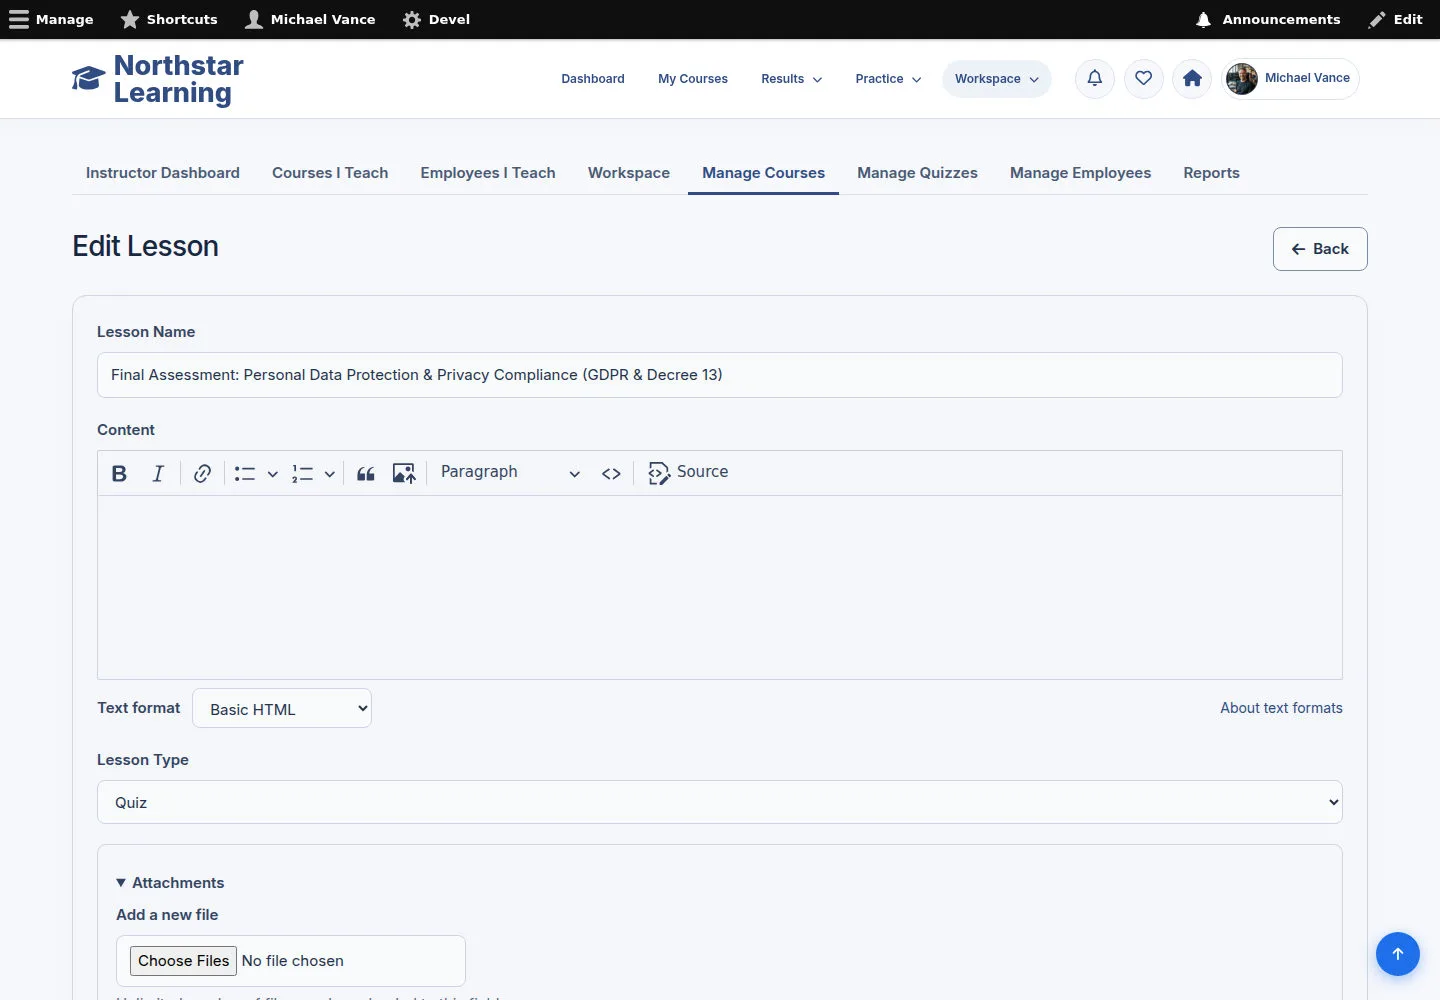
Task: Collapse the Attachments section
Action: coord(170,883)
